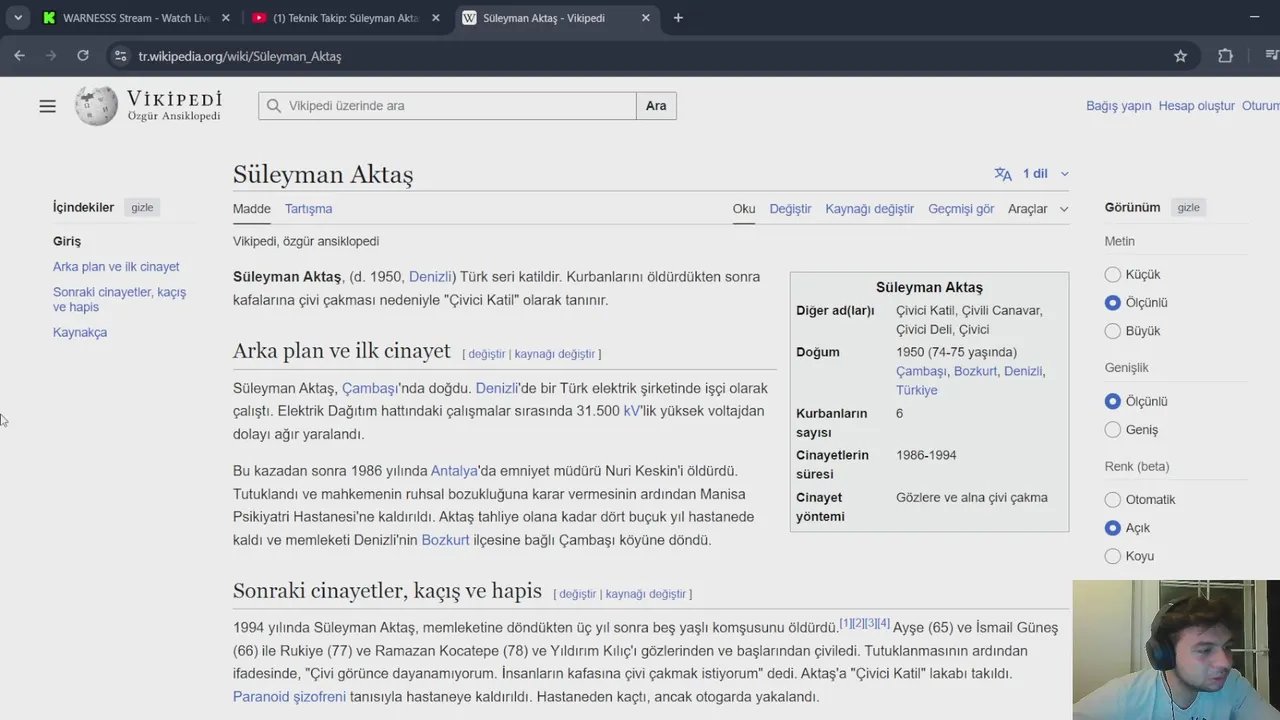Click kaynağı değiştir beside Arka plan heading
The width and height of the screenshot is (1280, 720).
(x=555, y=354)
